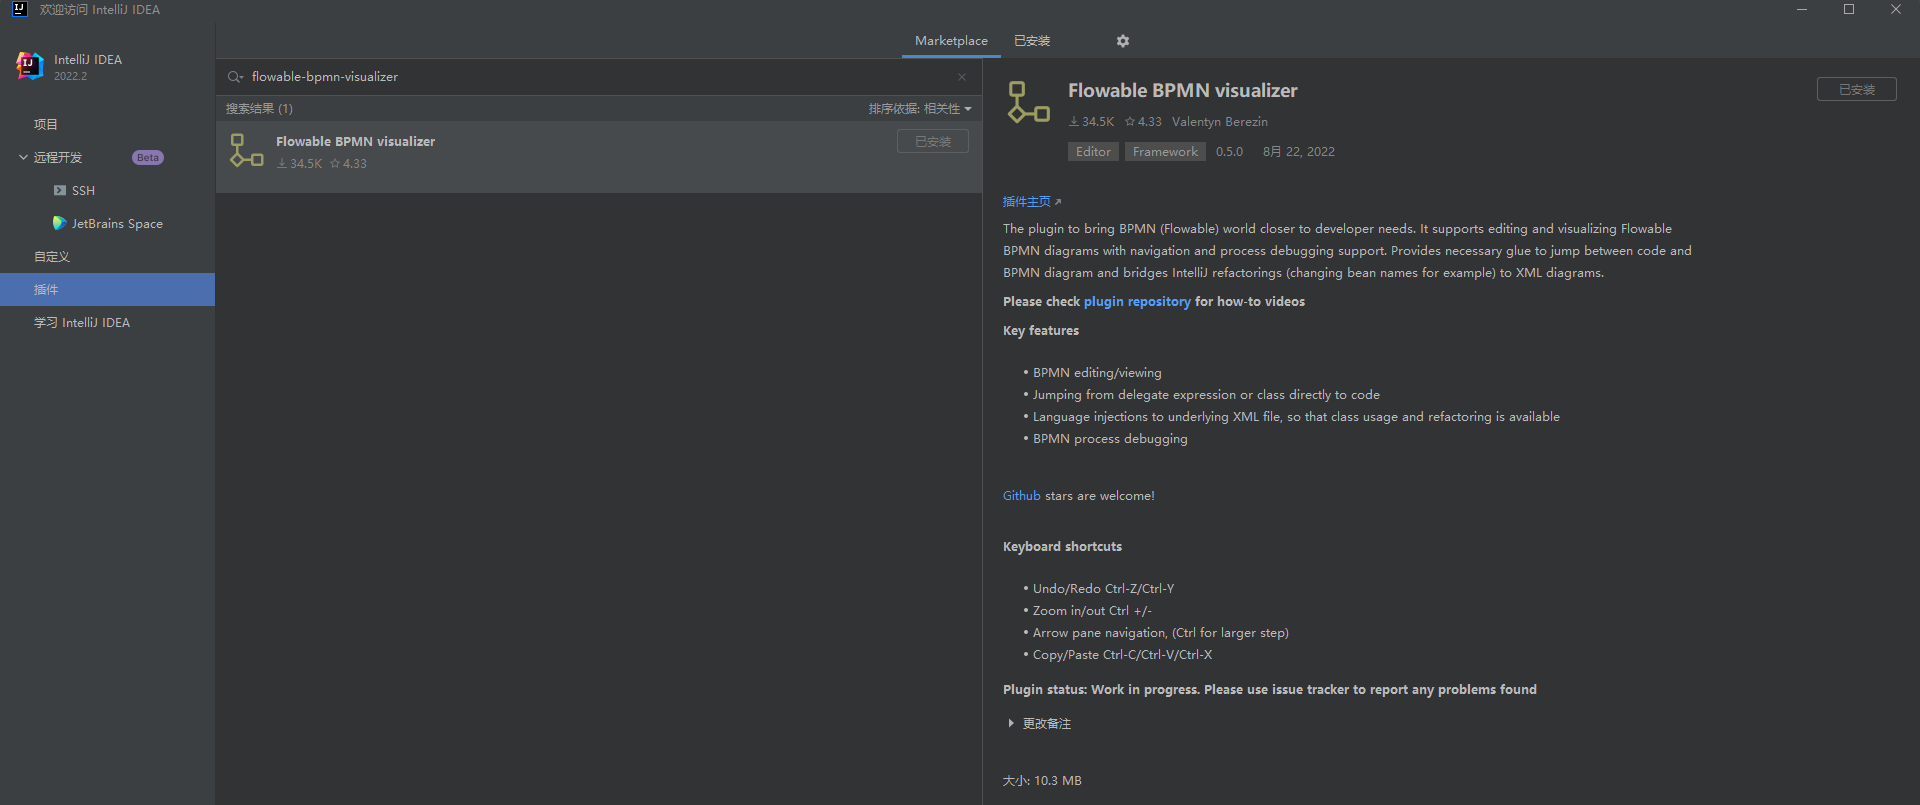Click the external link arrow after 插件主页
This screenshot has height=805, width=1920.
pyautogui.click(x=1058, y=202)
